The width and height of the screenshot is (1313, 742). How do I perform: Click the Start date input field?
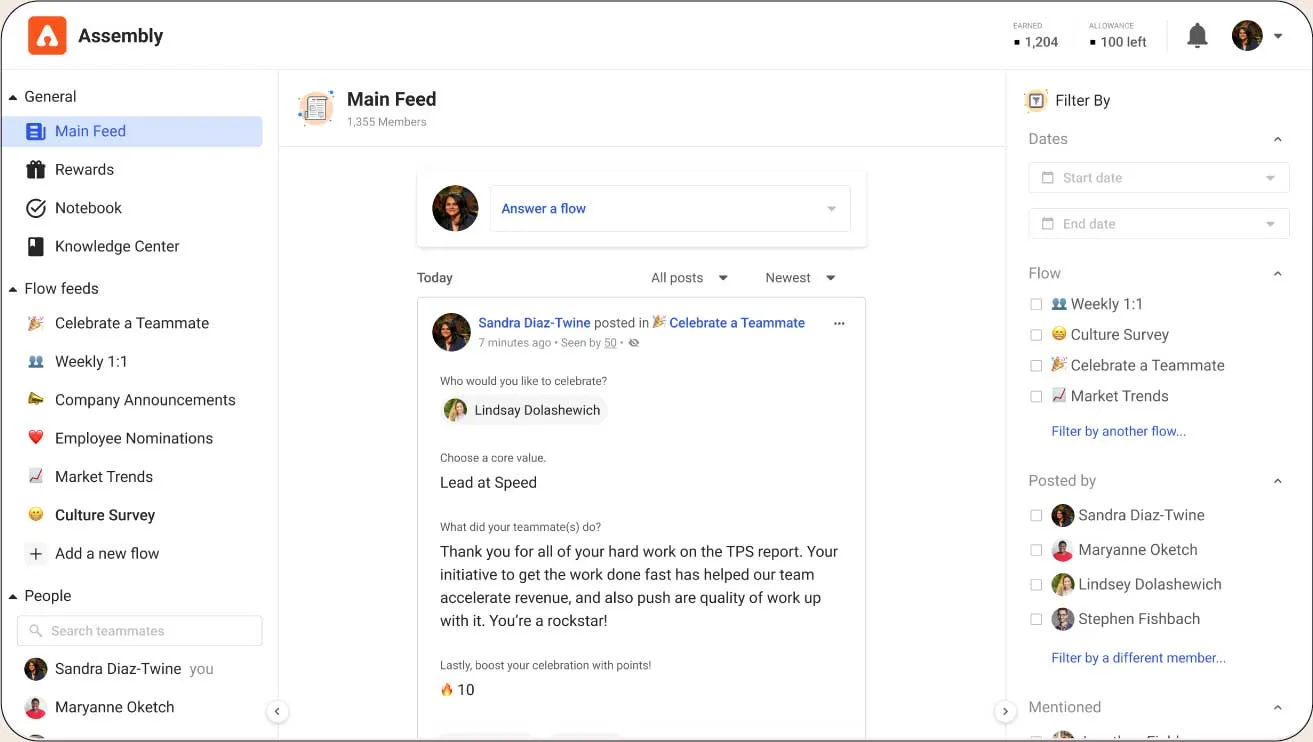(1157, 177)
